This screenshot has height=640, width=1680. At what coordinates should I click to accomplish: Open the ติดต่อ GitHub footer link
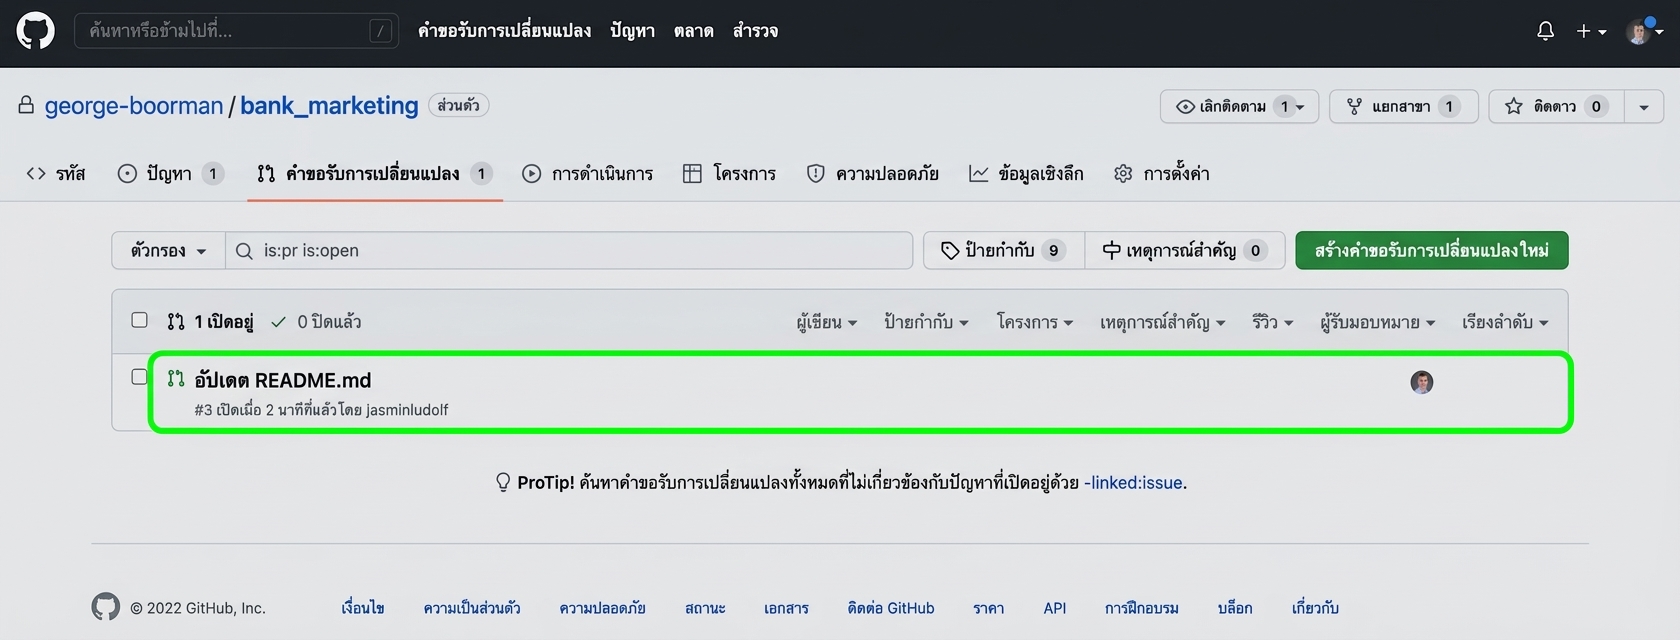[x=891, y=608]
